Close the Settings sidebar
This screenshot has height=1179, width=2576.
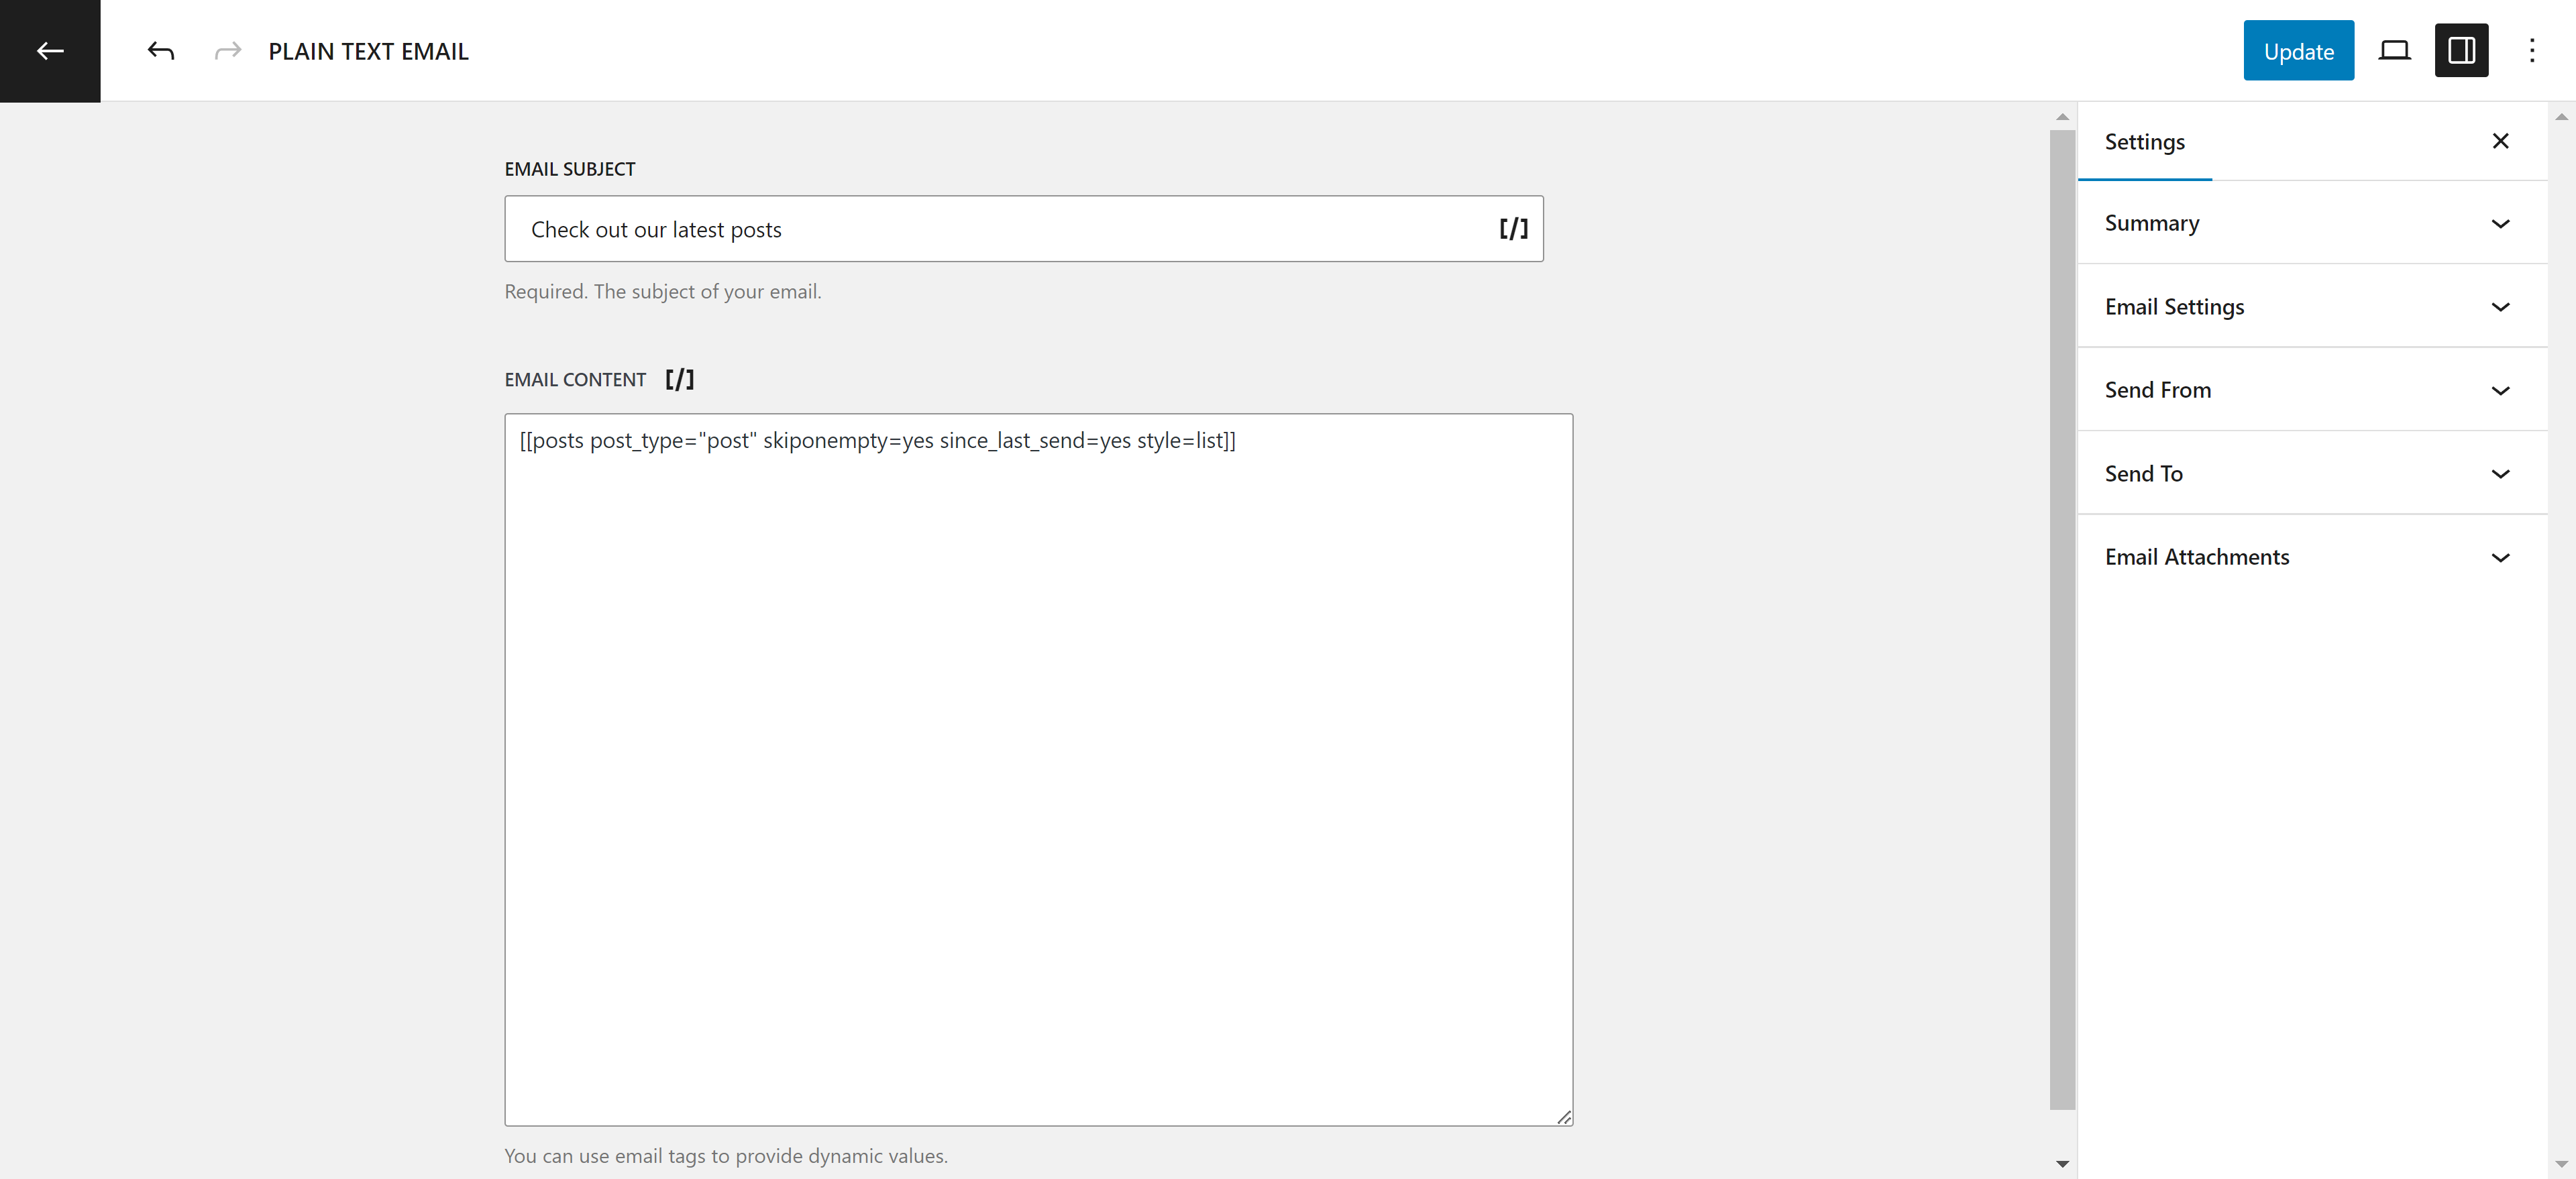click(2500, 141)
